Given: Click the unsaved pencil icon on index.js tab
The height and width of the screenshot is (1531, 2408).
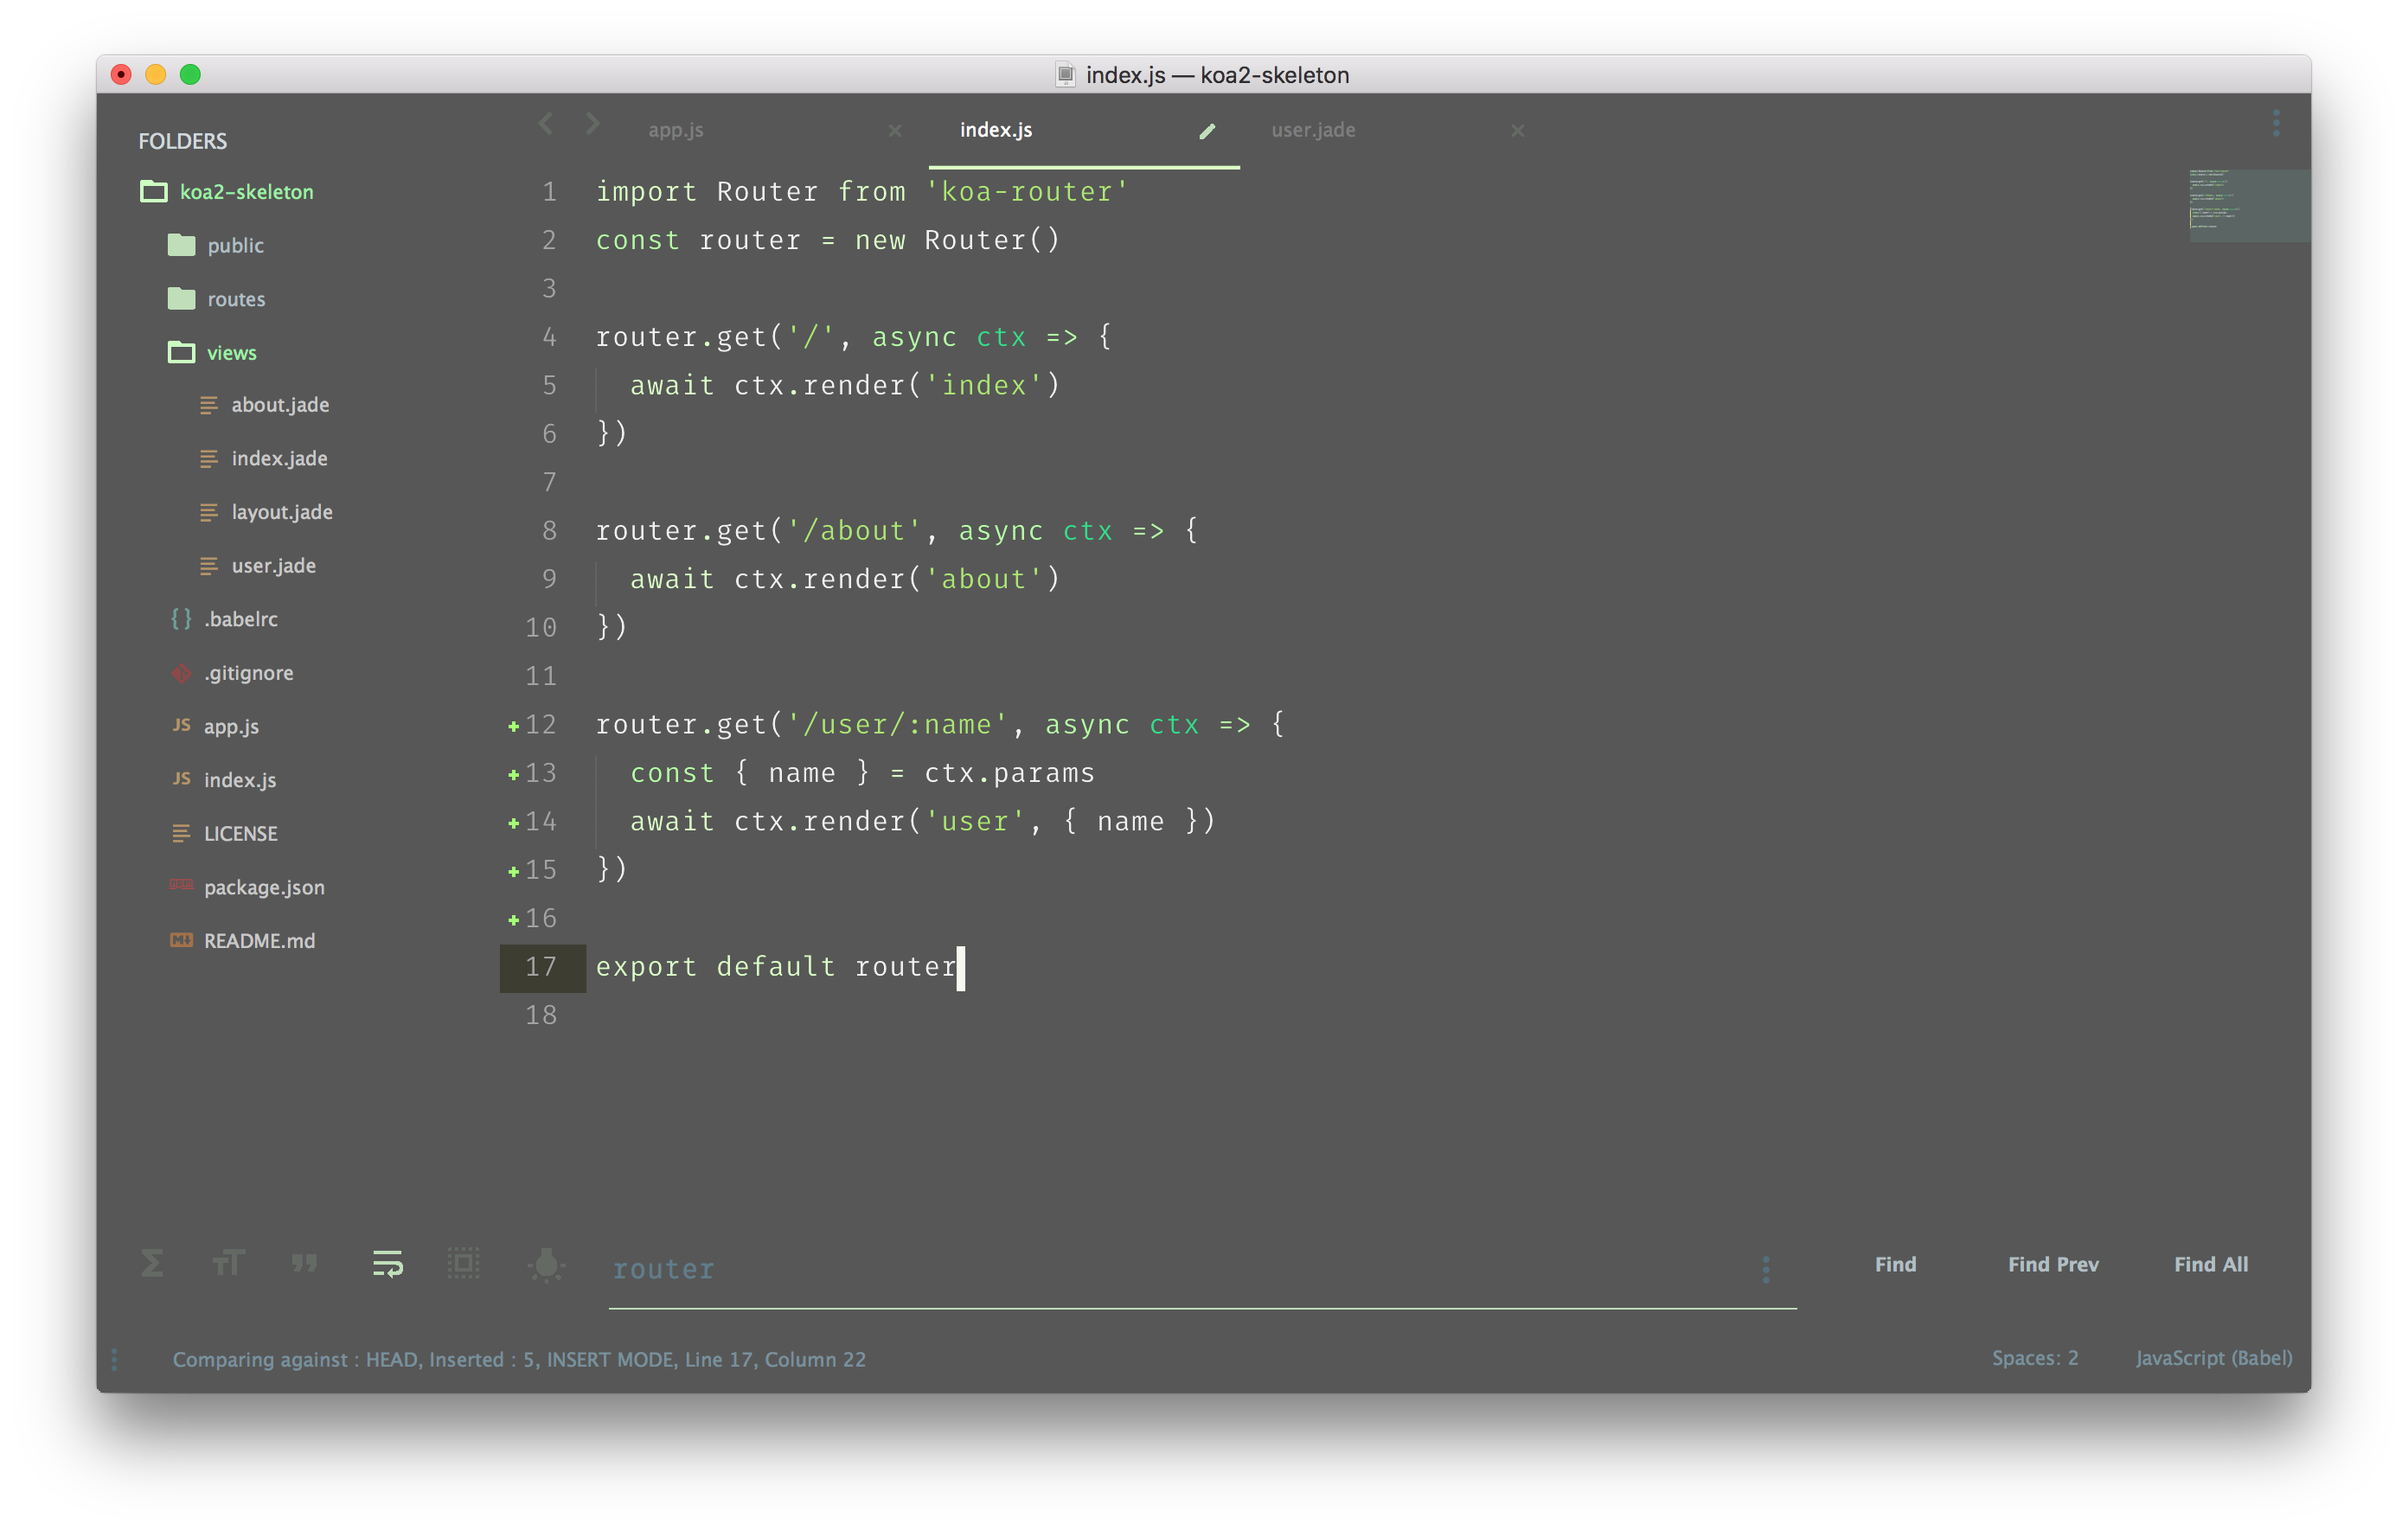Looking at the screenshot, I should [x=1207, y=131].
